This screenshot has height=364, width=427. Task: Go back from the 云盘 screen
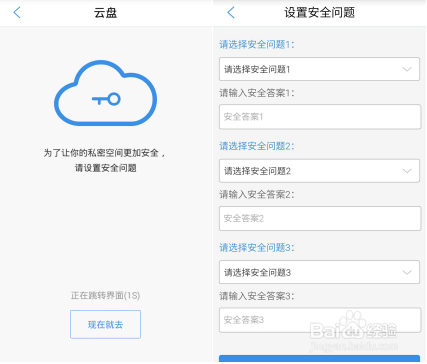pyautogui.click(x=17, y=13)
